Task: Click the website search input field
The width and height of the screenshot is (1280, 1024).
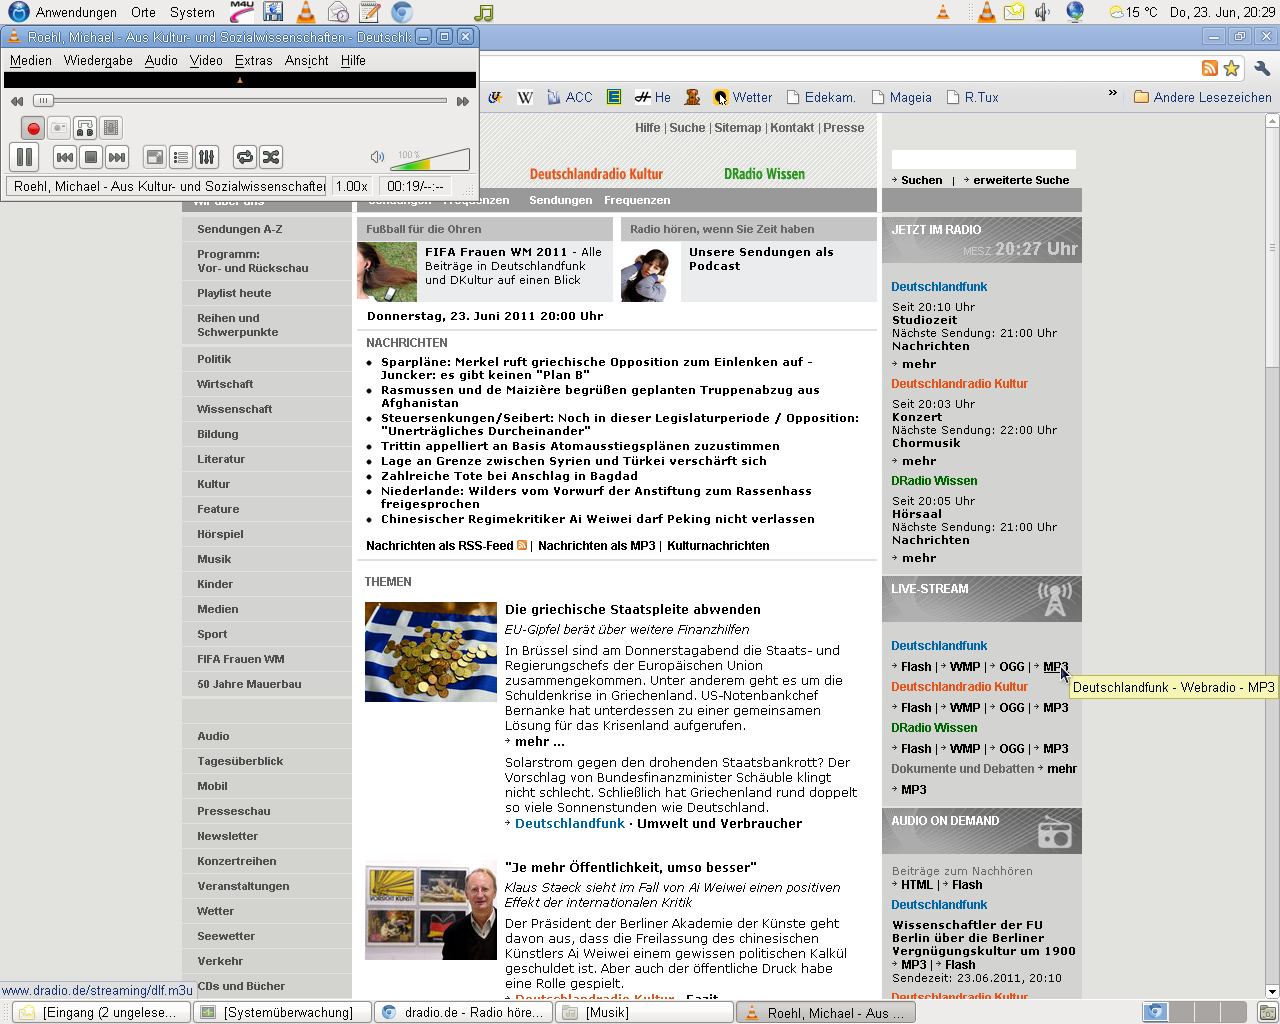Action: (984, 159)
